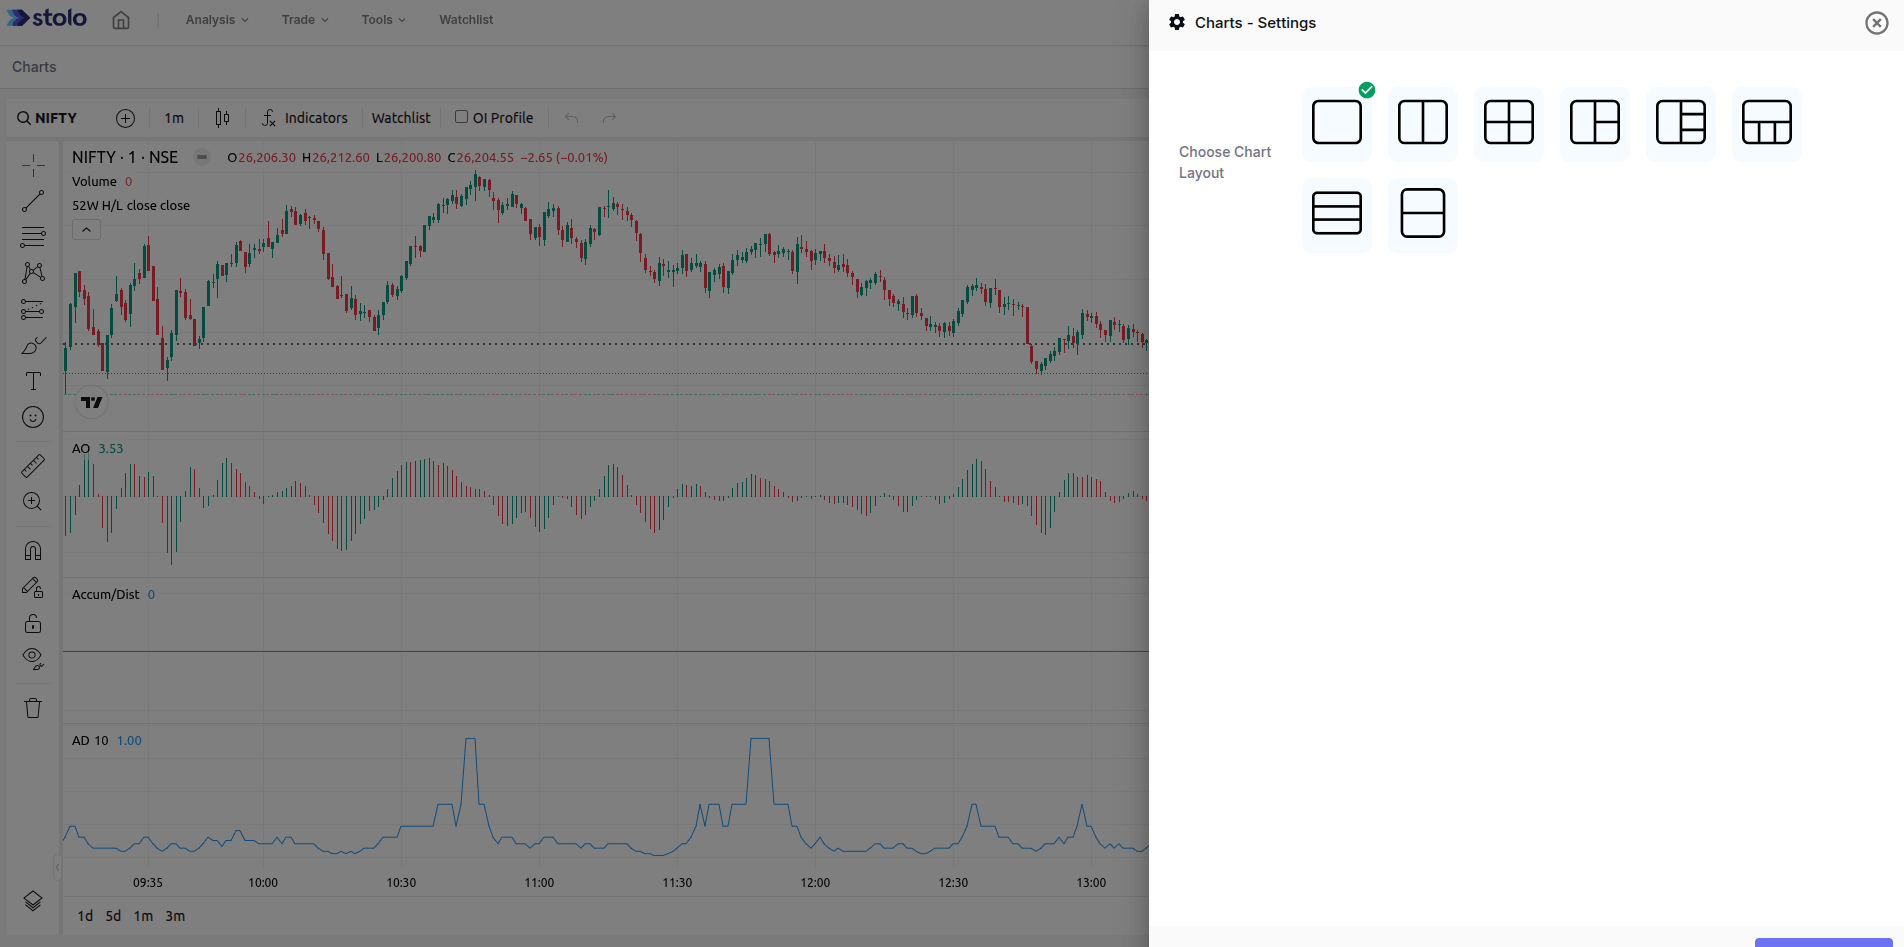Enable magnet mode for drawings

[33, 549]
